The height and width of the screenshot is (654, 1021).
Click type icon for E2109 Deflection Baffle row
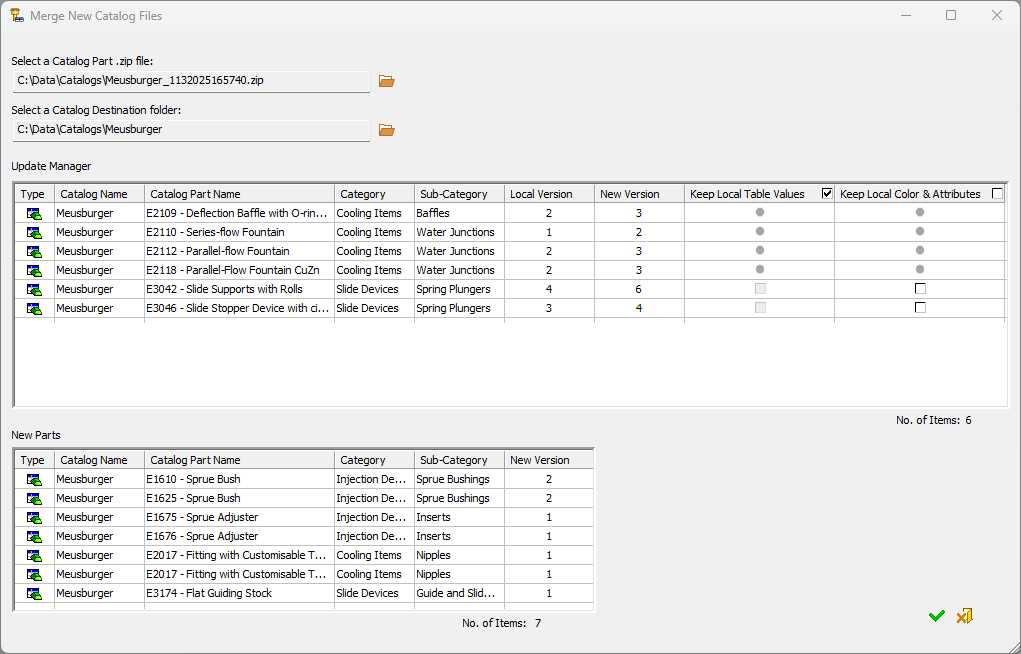pyautogui.click(x=34, y=213)
